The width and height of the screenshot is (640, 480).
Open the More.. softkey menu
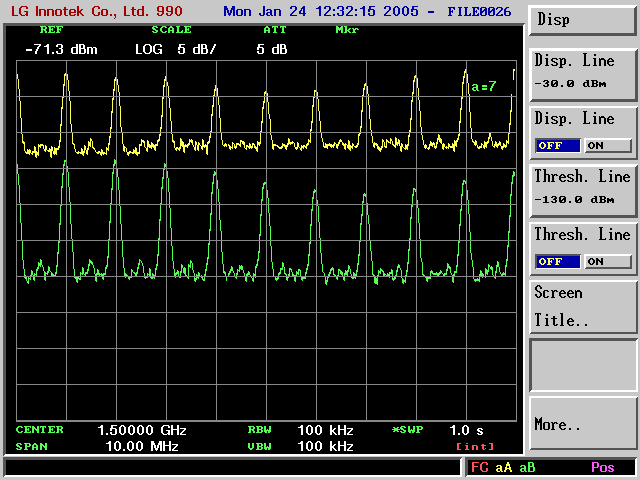click(x=583, y=424)
